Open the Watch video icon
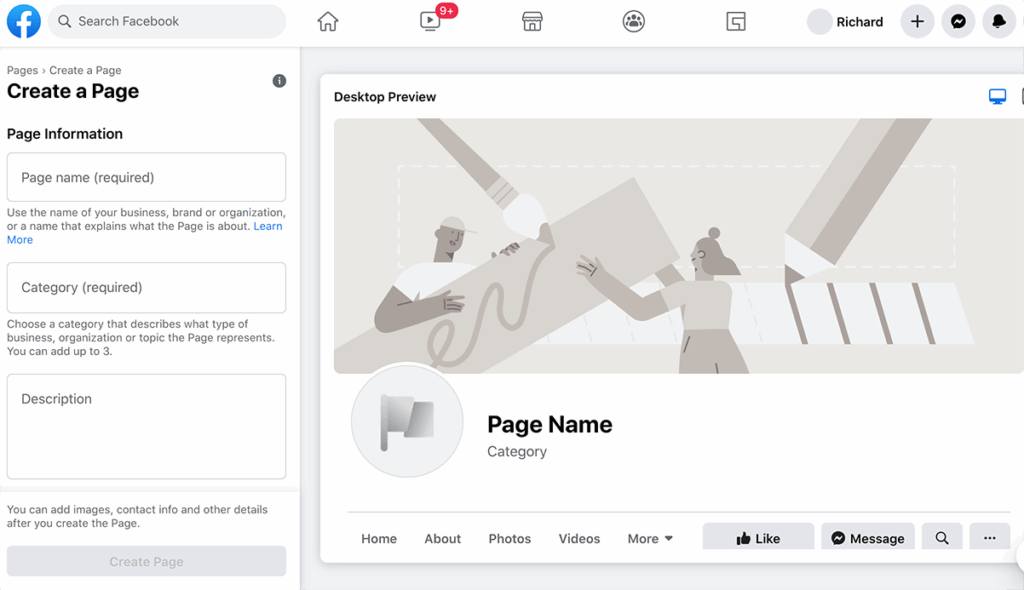 point(431,21)
